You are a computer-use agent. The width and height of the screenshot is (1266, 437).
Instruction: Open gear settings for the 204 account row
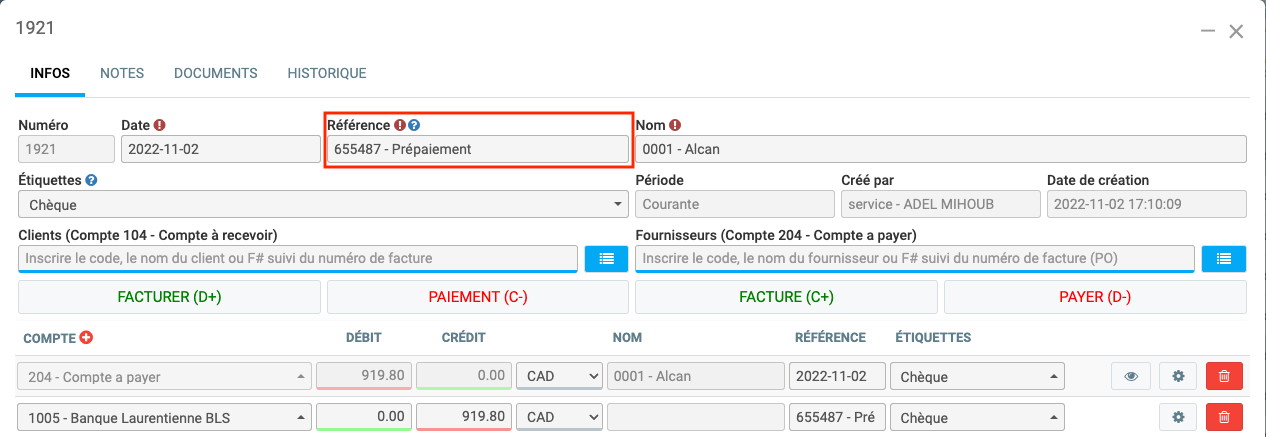coord(1177,377)
